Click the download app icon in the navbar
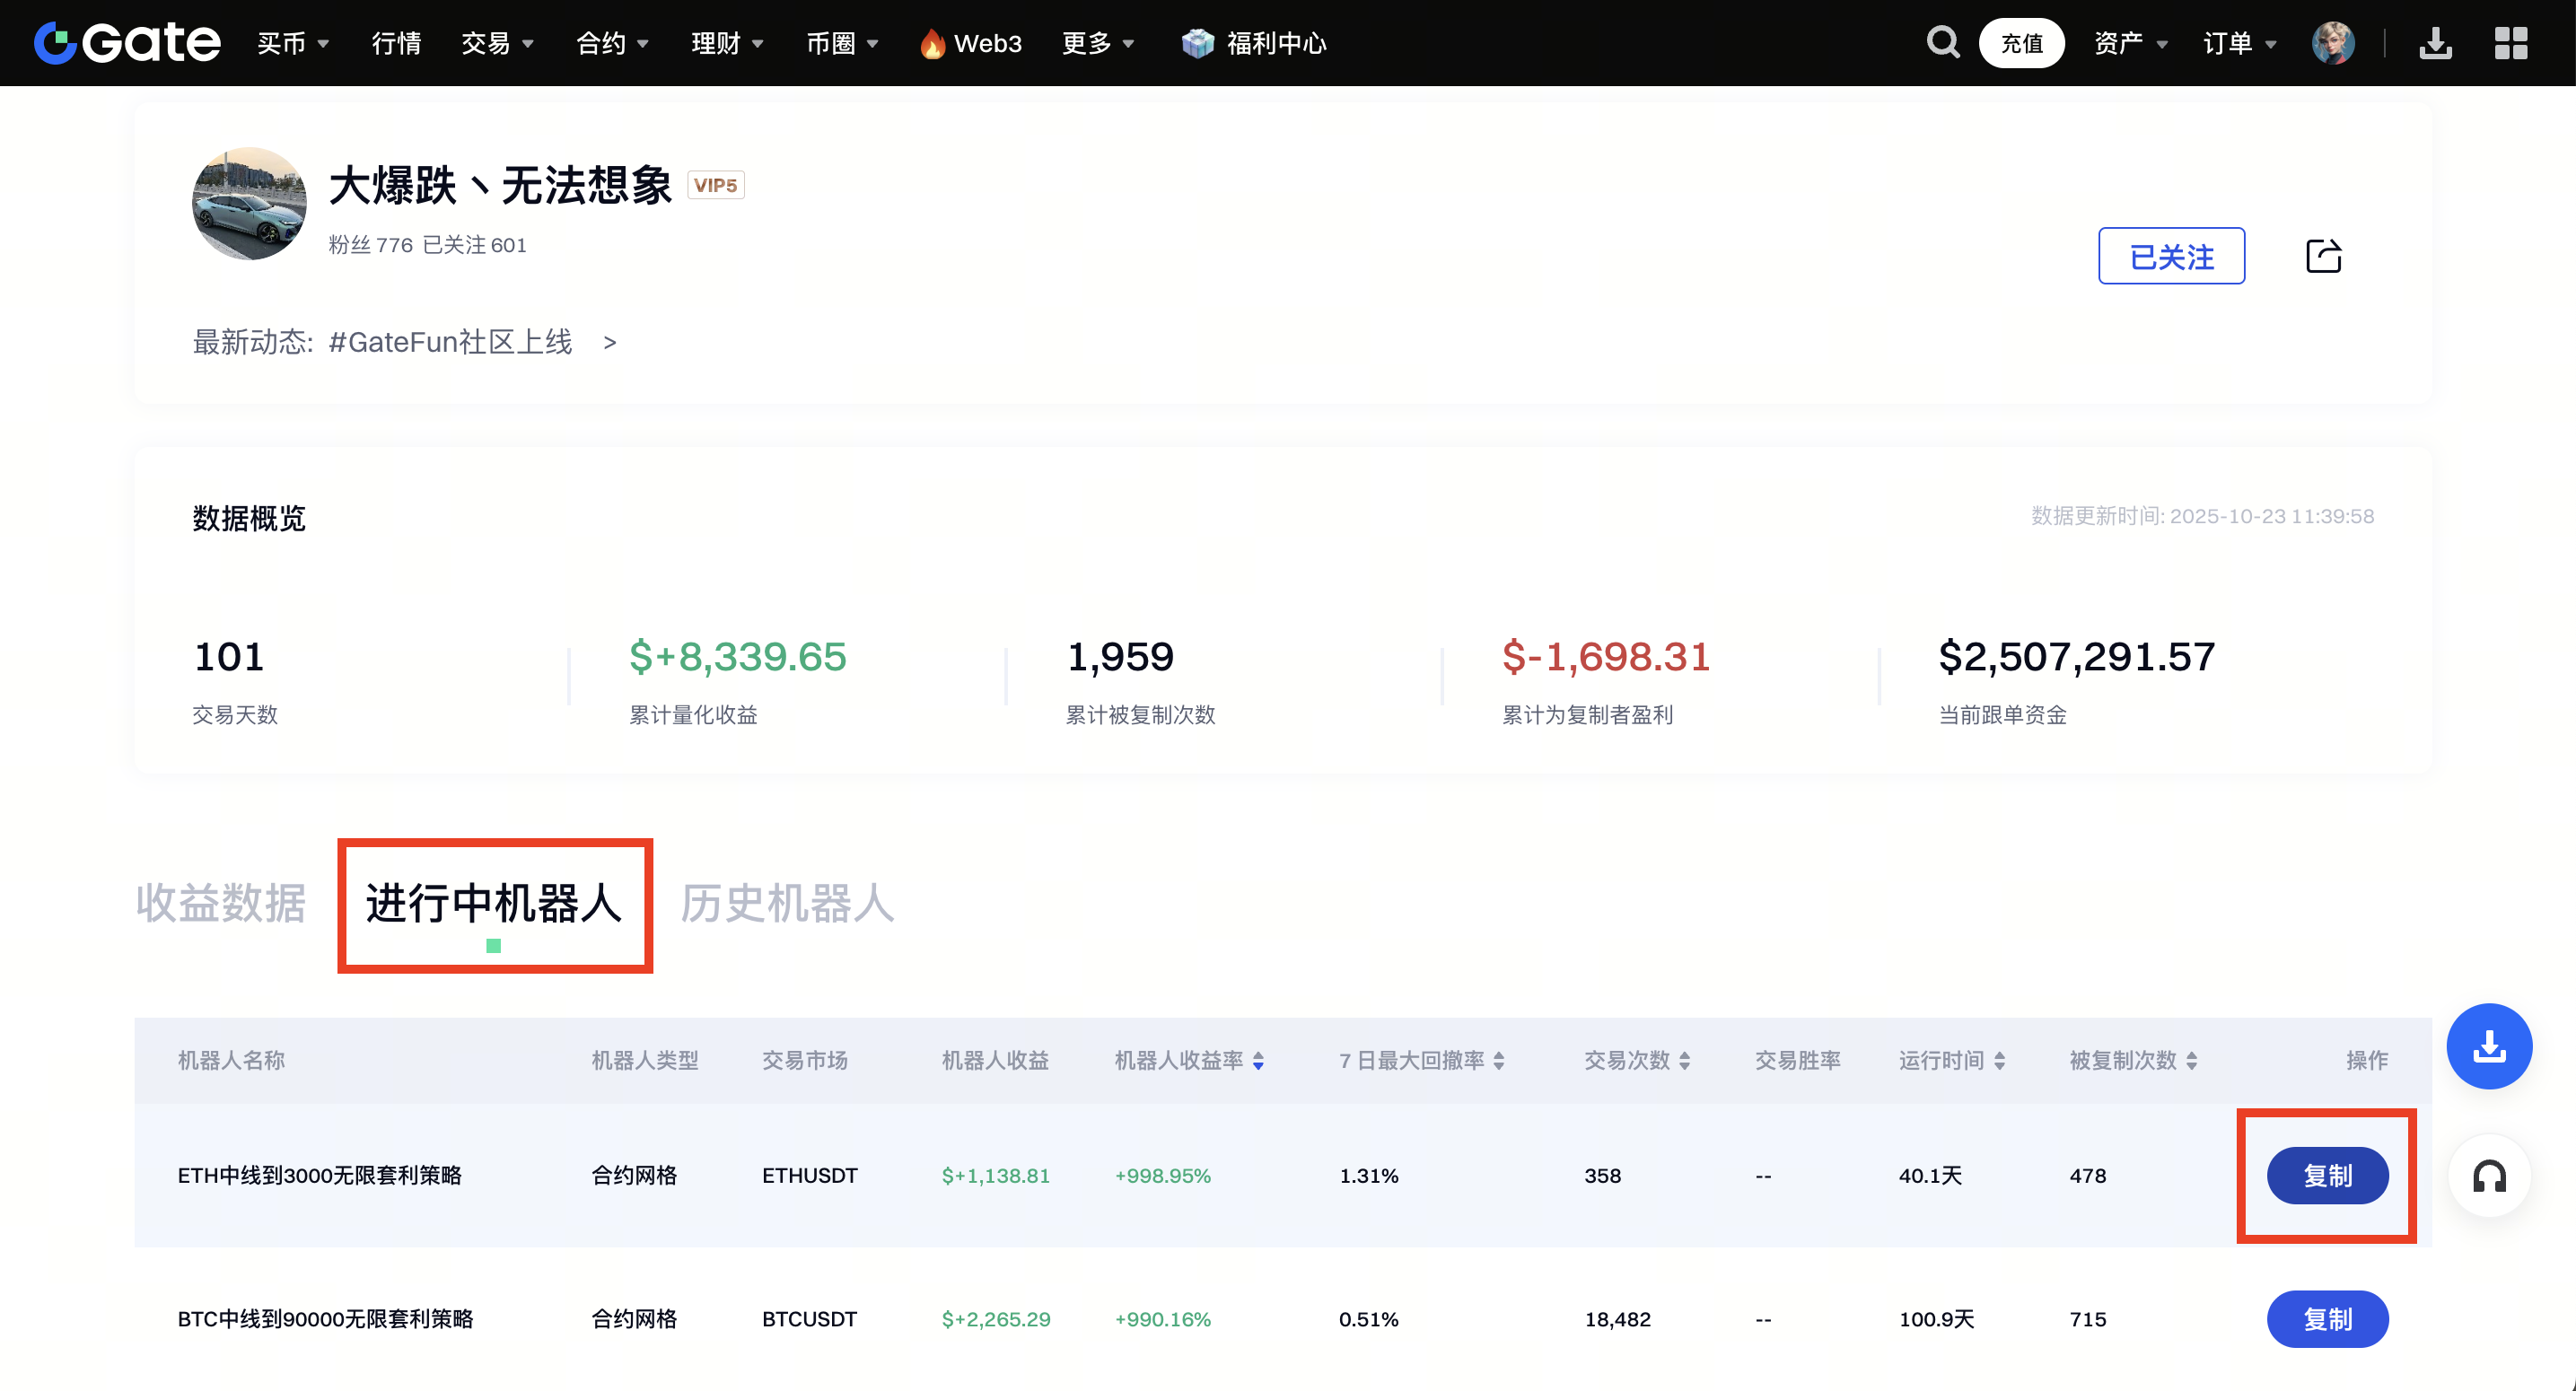Image resolution: width=2576 pixels, height=1391 pixels. click(x=2435, y=43)
